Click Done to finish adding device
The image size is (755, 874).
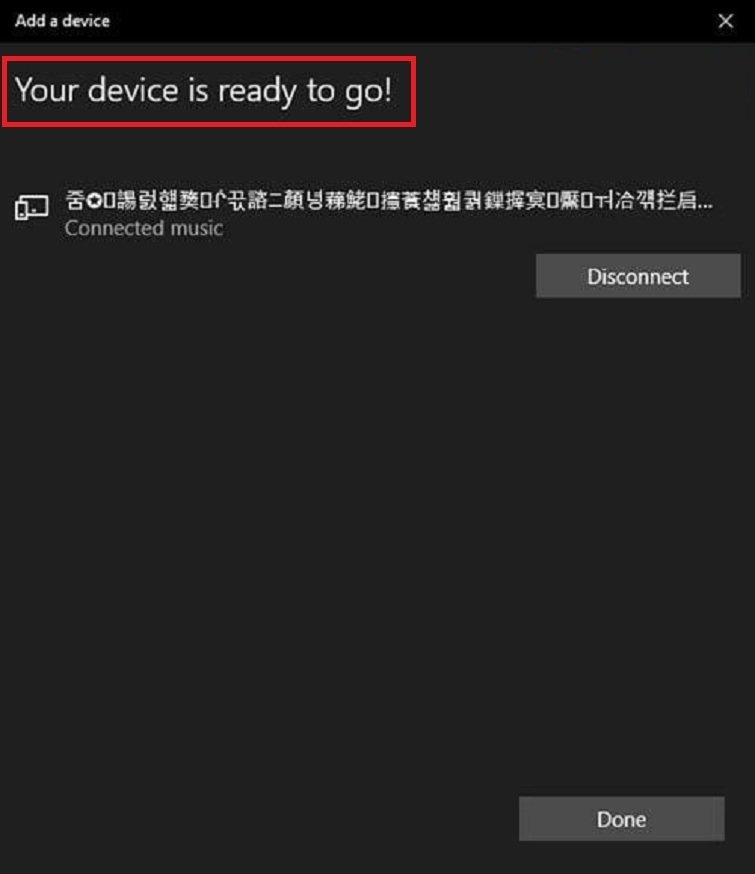click(x=621, y=819)
